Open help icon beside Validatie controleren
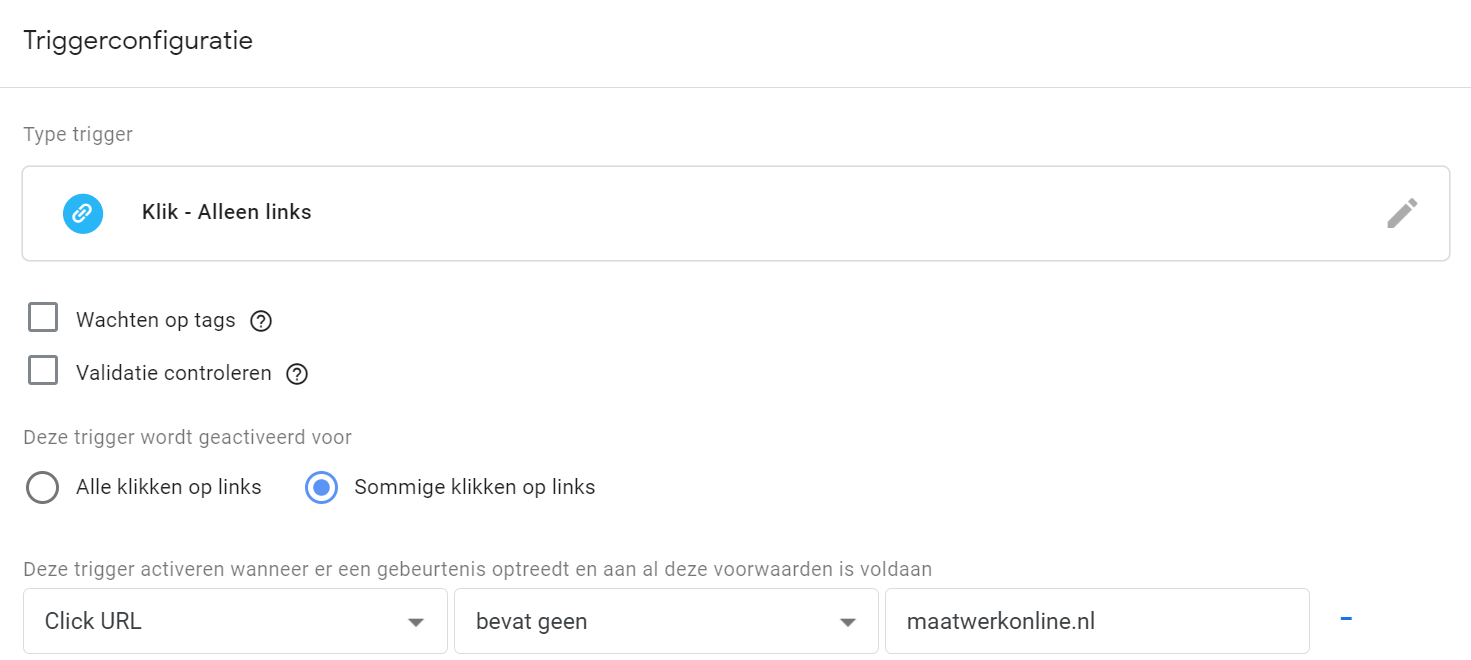The image size is (1471, 660). [297, 374]
